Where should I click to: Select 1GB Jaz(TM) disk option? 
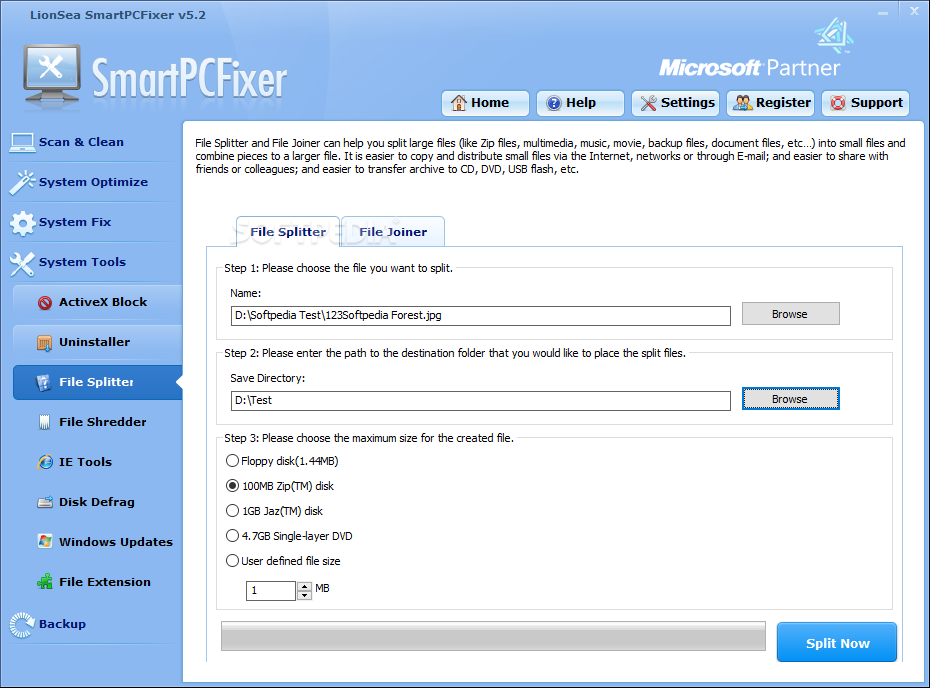click(x=232, y=511)
